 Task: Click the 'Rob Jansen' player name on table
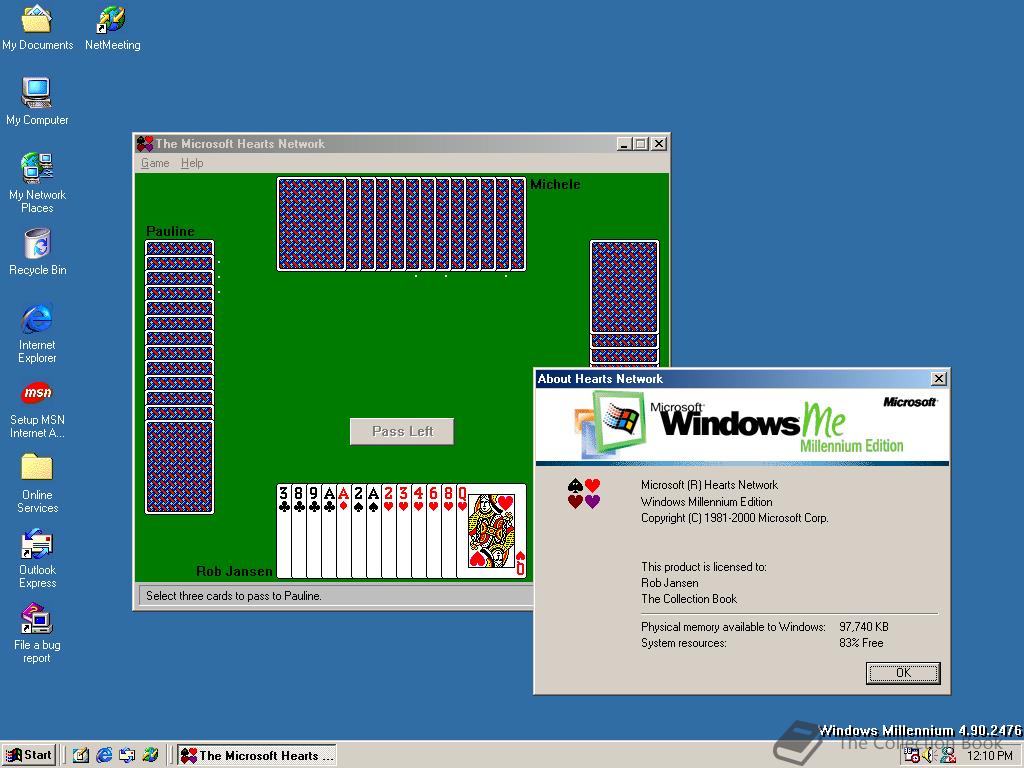234,571
